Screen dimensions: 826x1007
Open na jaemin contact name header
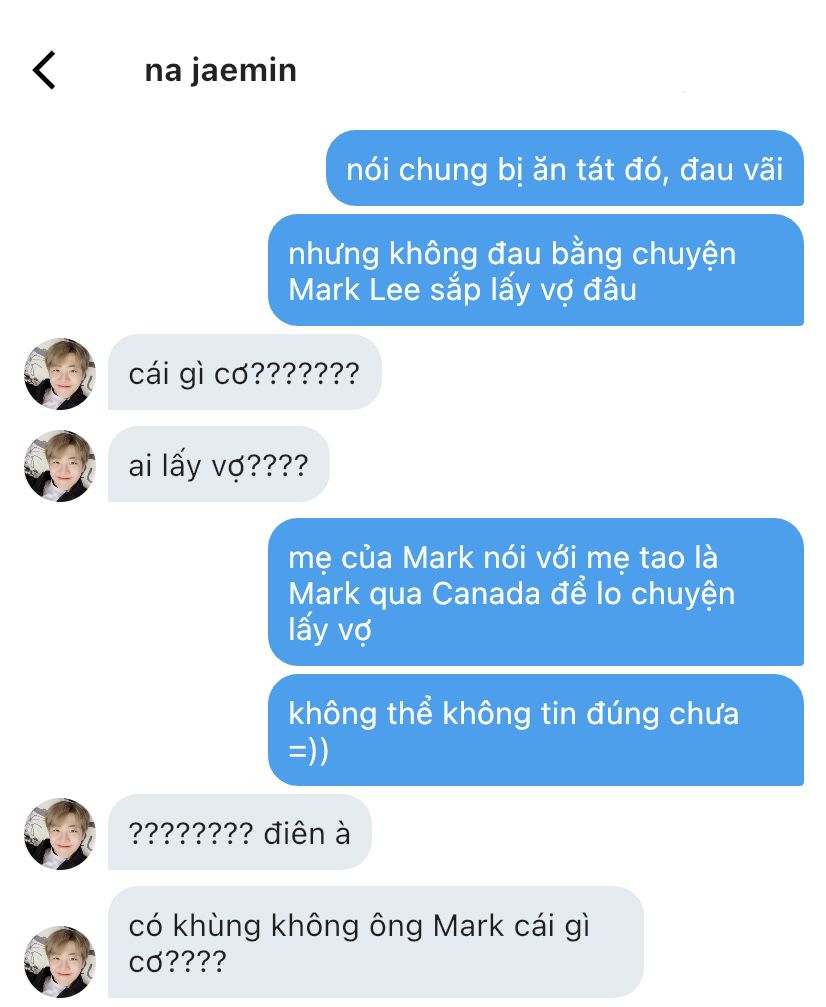click(220, 71)
